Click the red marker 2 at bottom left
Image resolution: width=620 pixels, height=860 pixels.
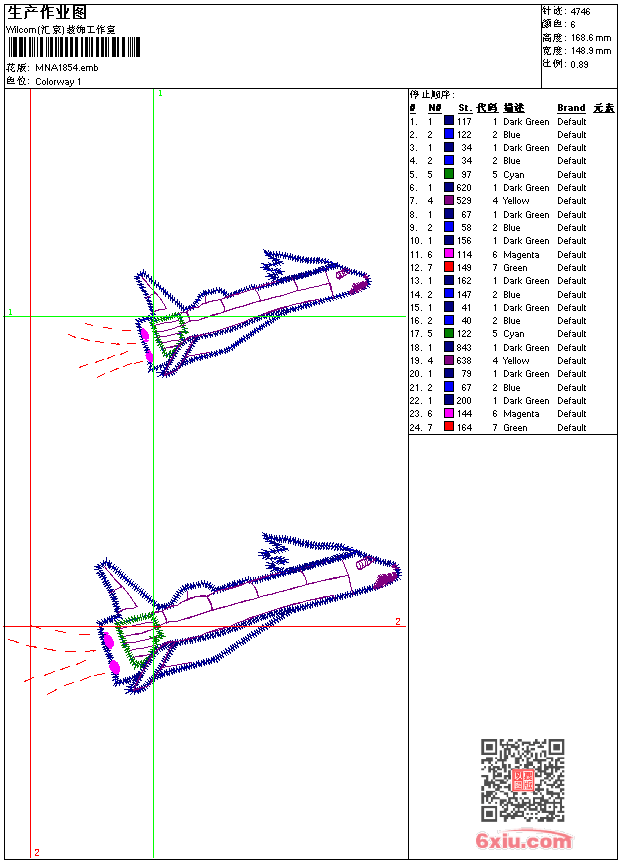tap(37, 852)
